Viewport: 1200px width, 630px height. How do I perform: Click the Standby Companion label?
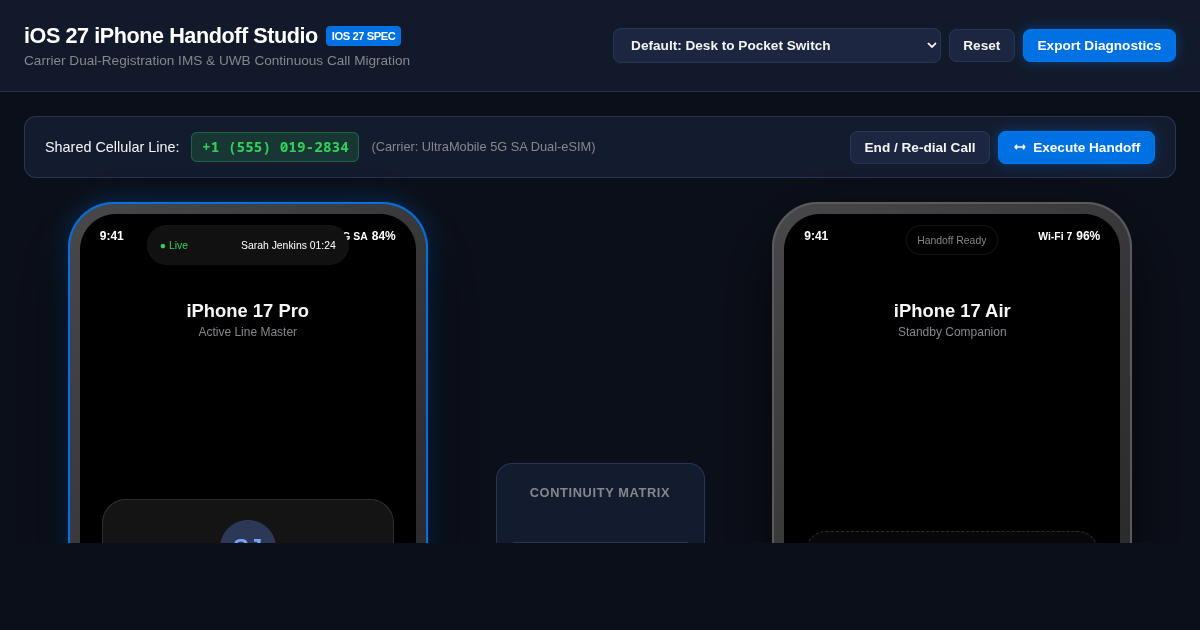(x=952, y=332)
